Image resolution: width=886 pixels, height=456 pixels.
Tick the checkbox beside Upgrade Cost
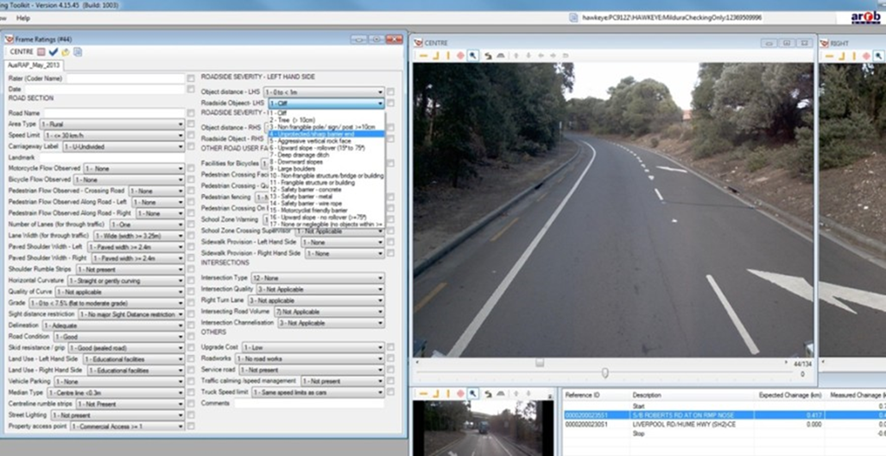(390, 347)
